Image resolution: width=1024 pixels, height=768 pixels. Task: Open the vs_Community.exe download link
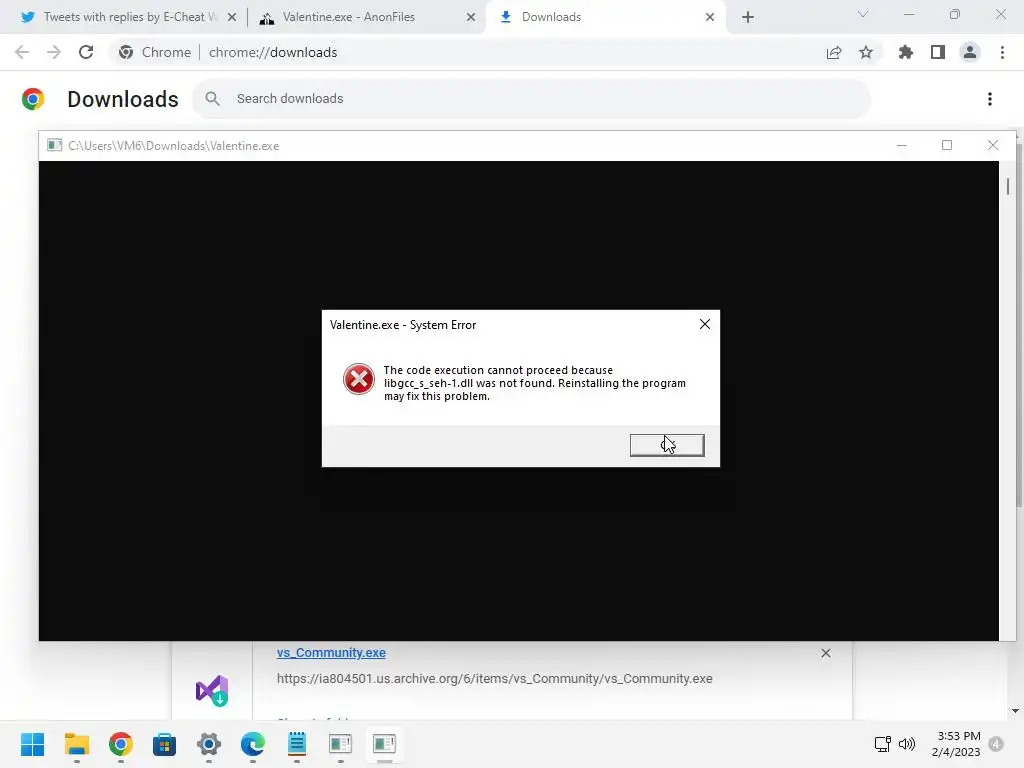click(331, 652)
